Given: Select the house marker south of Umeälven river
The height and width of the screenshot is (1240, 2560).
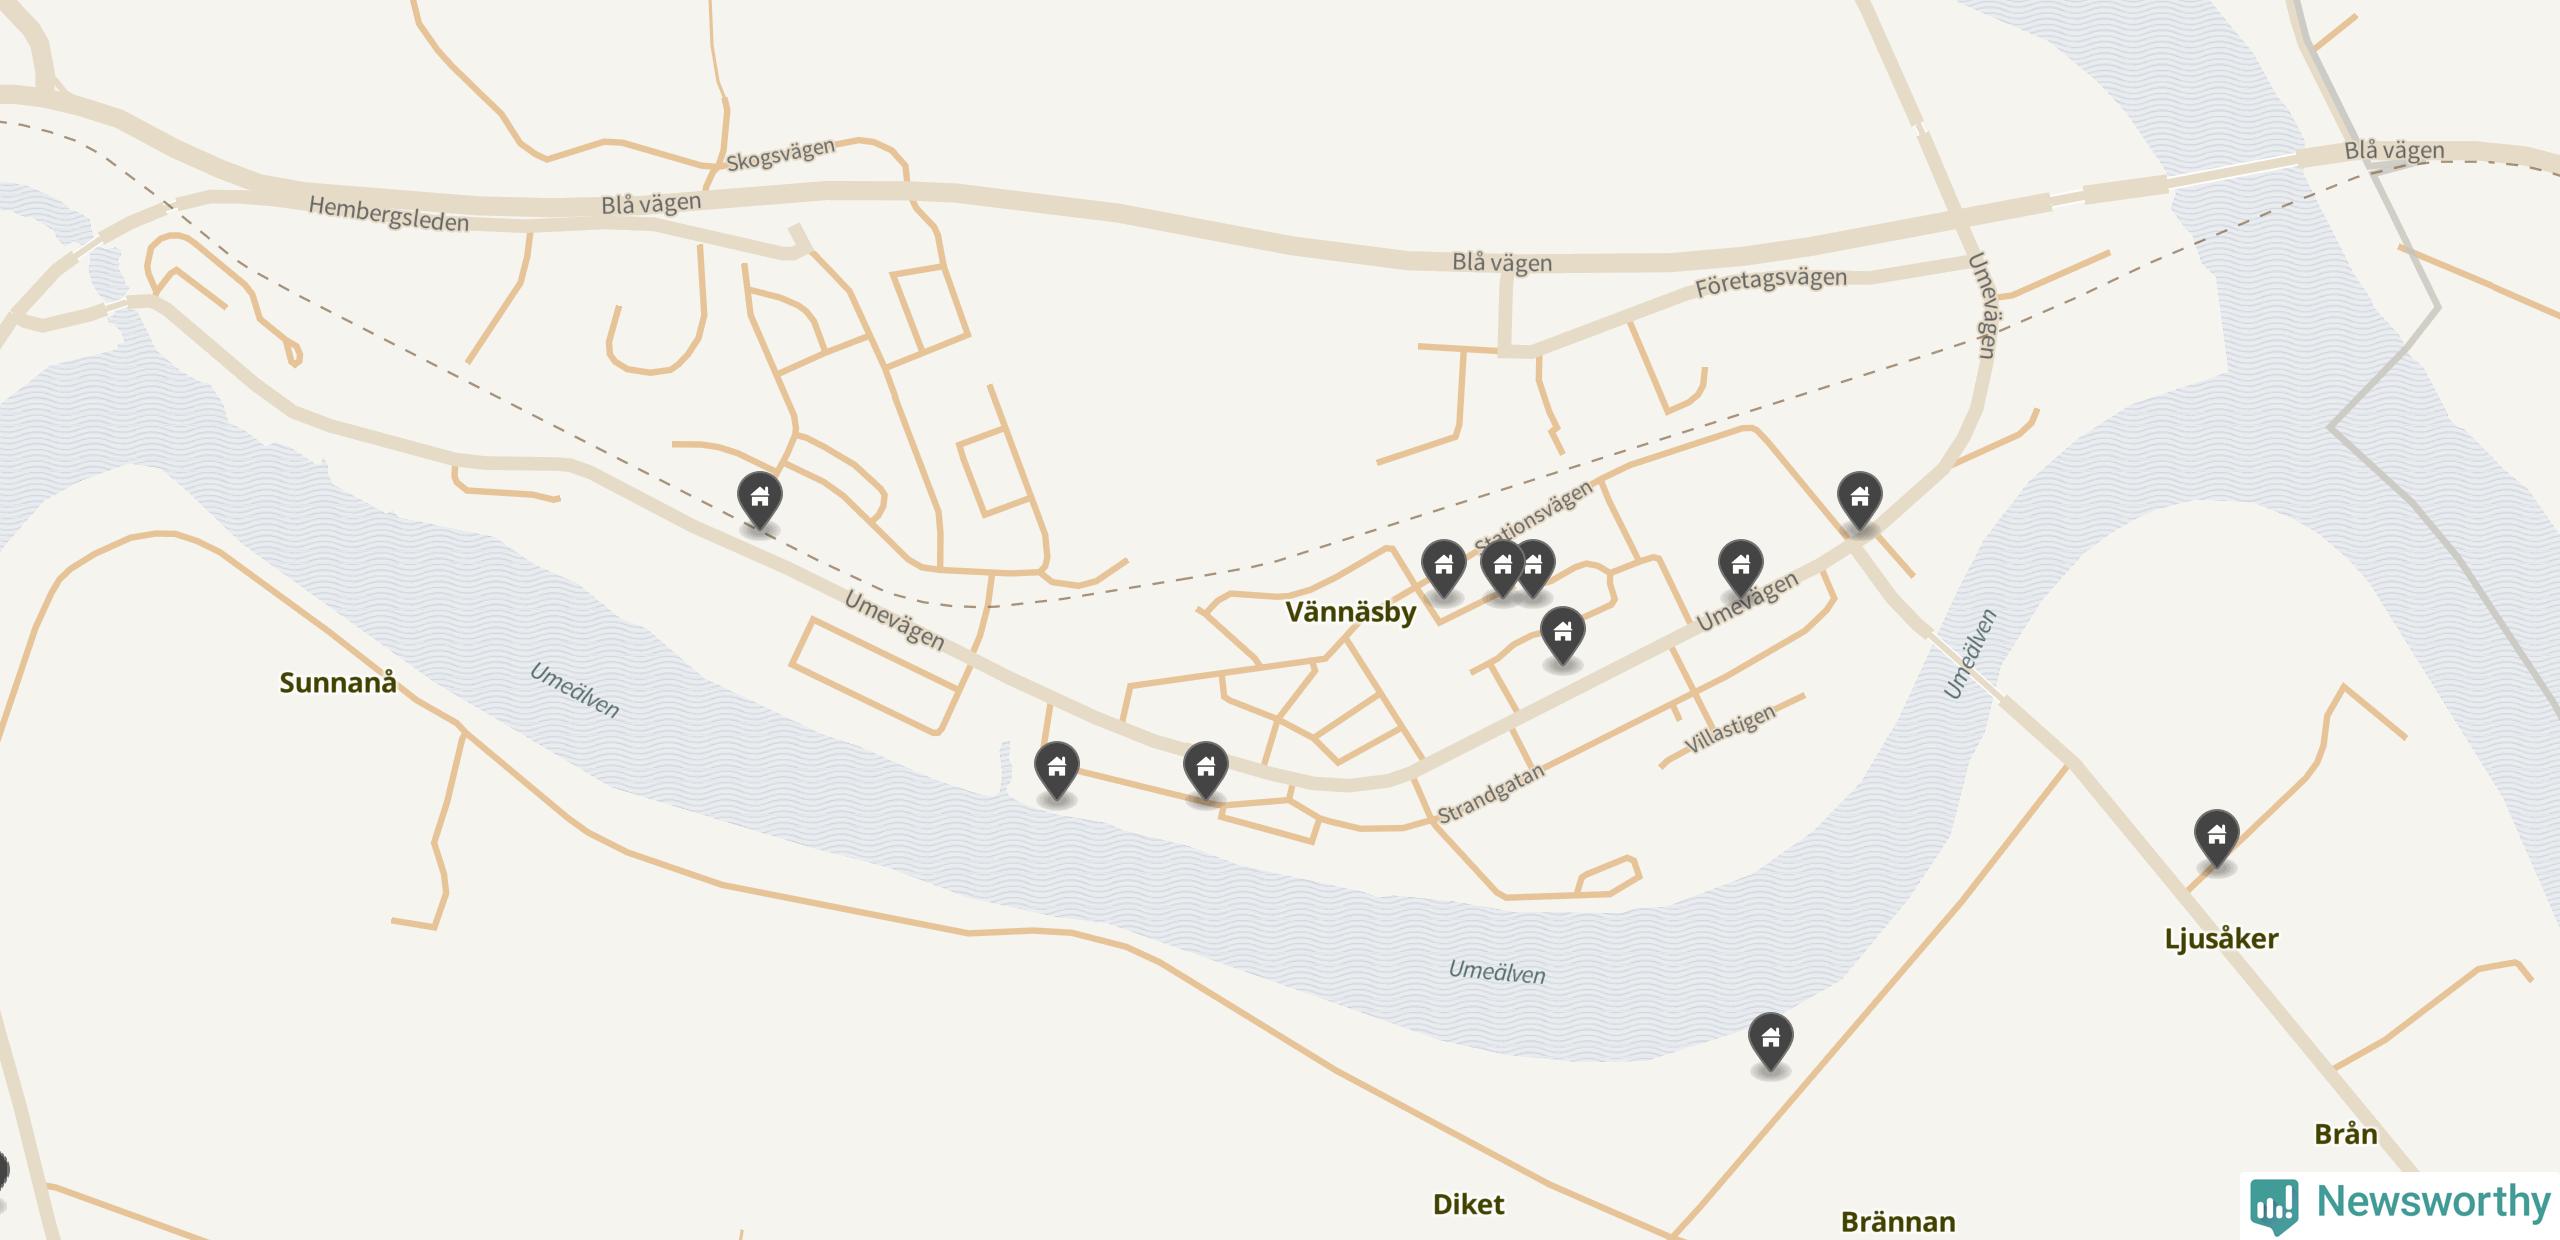Looking at the screenshot, I should click(1770, 1041).
